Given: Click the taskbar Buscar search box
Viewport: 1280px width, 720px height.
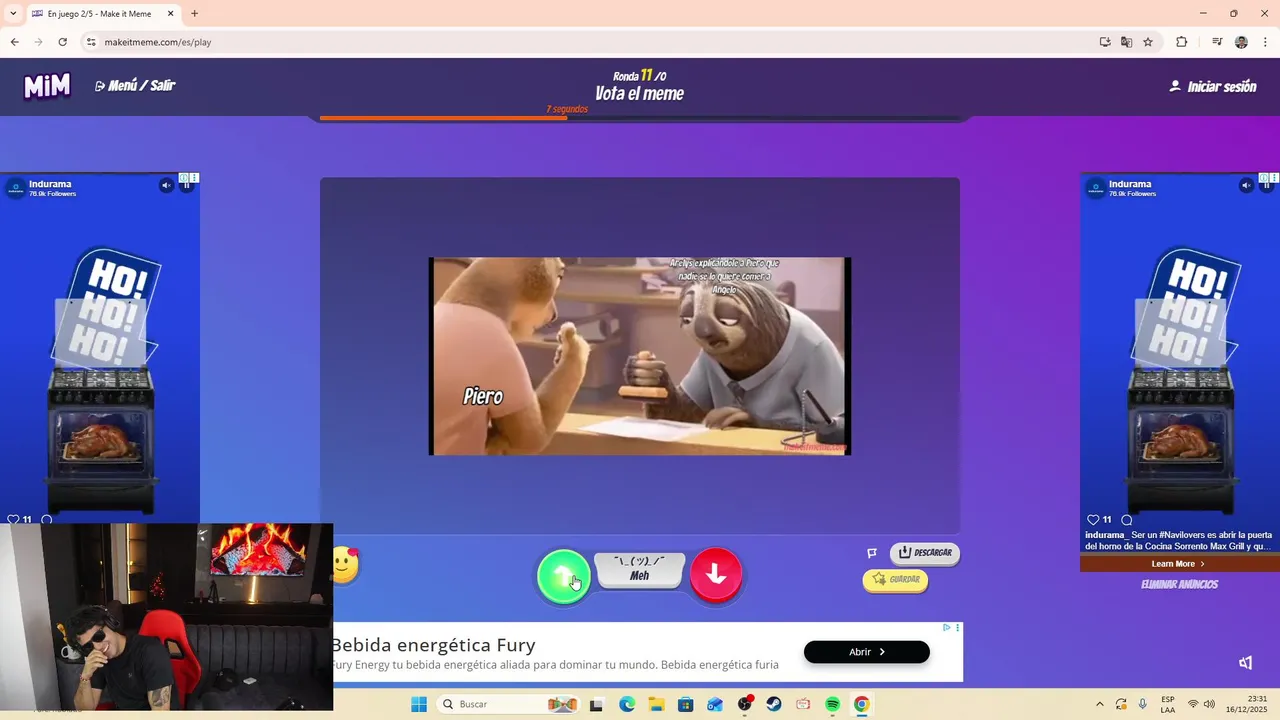Looking at the screenshot, I should click(509, 704).
